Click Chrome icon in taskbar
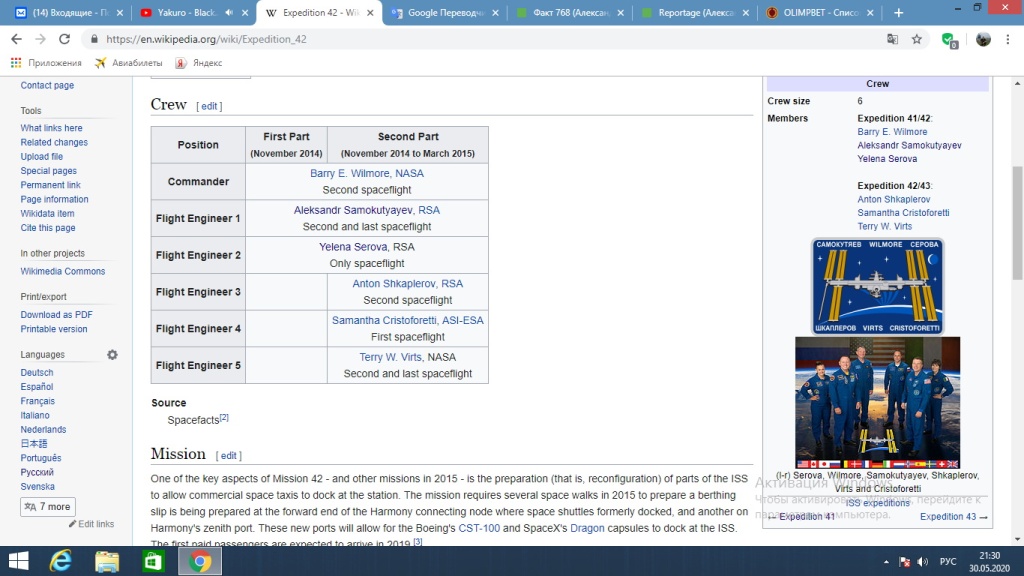Viewport: 1024px width, 576px height. [200, 561]
